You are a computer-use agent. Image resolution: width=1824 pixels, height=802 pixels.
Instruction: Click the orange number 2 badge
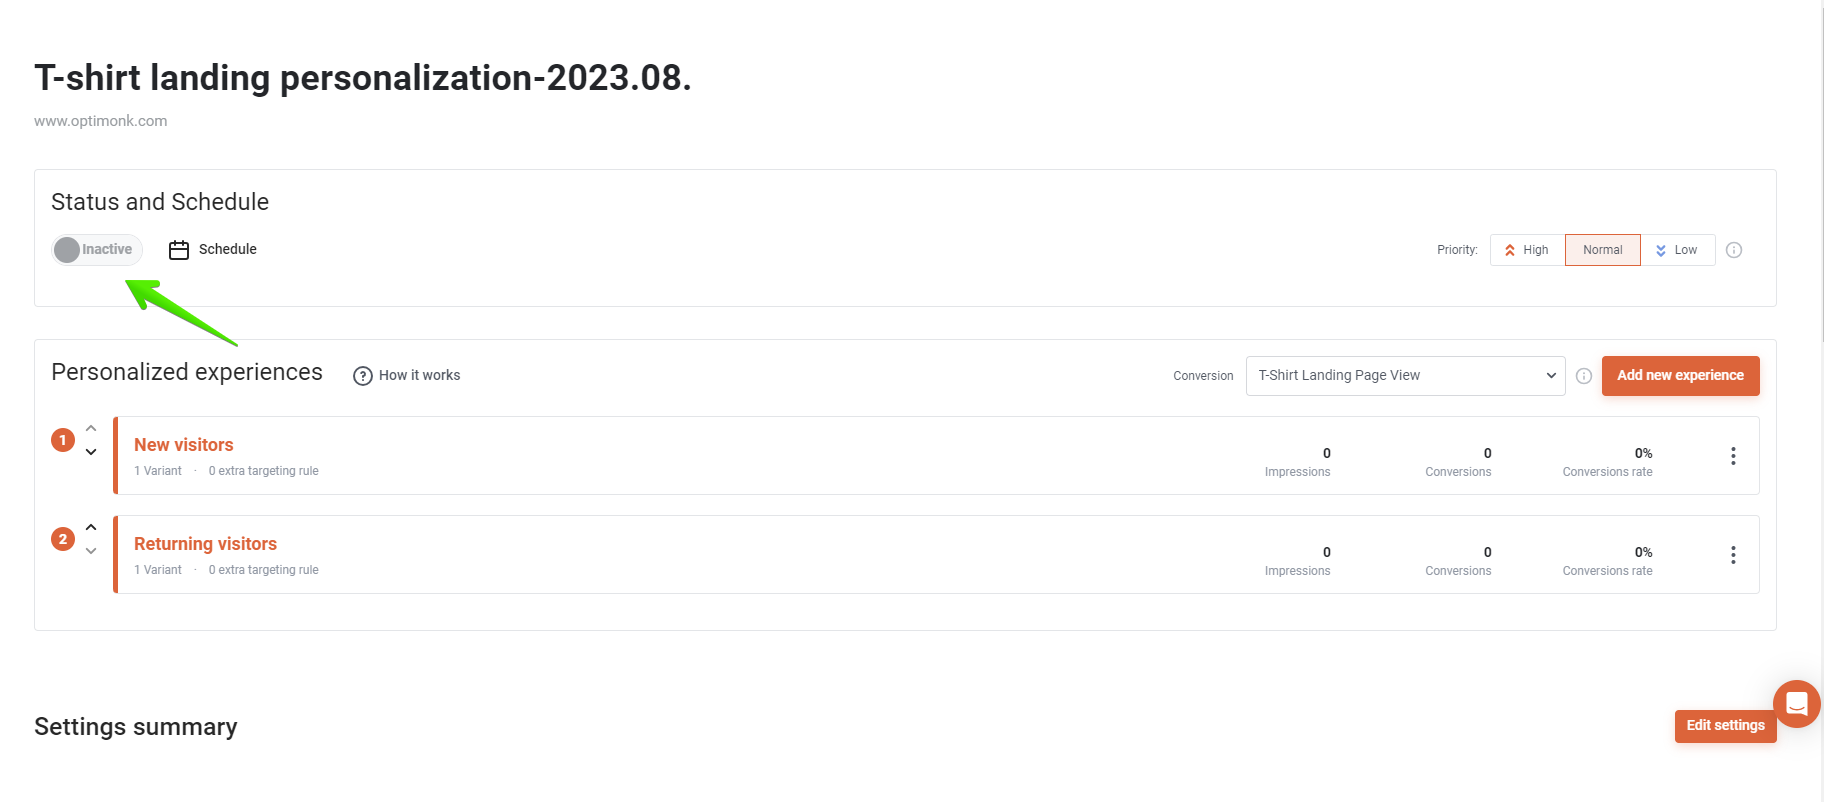point(63,539)
